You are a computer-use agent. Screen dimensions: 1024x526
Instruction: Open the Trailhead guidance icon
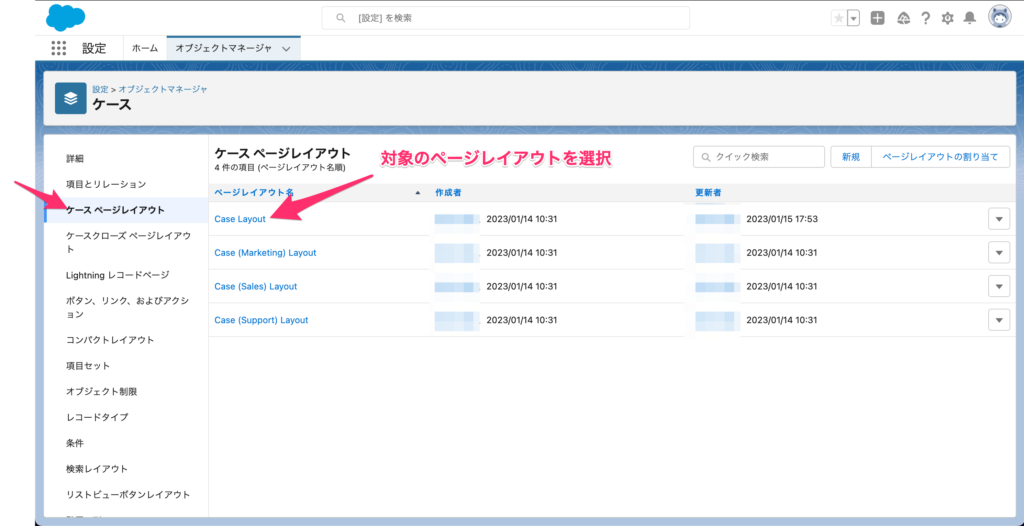(903, 18)
